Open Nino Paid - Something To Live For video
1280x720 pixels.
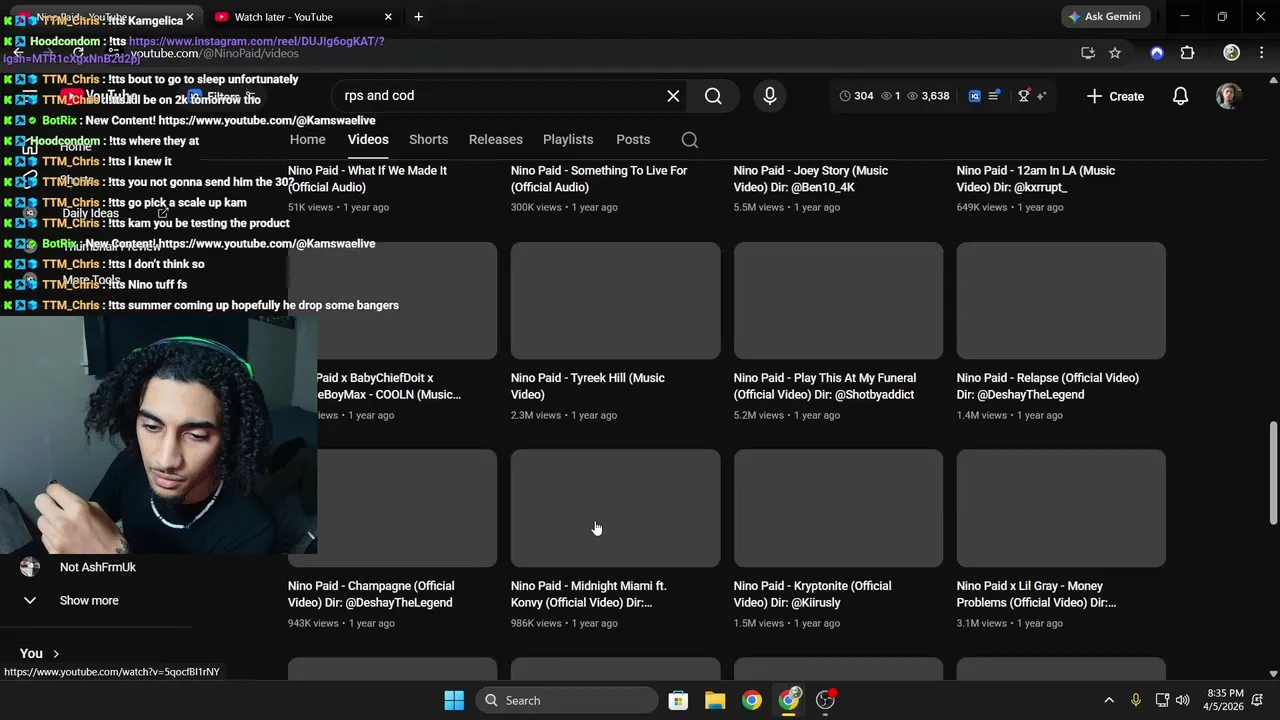pyautogui.click(x=599, y=179)
